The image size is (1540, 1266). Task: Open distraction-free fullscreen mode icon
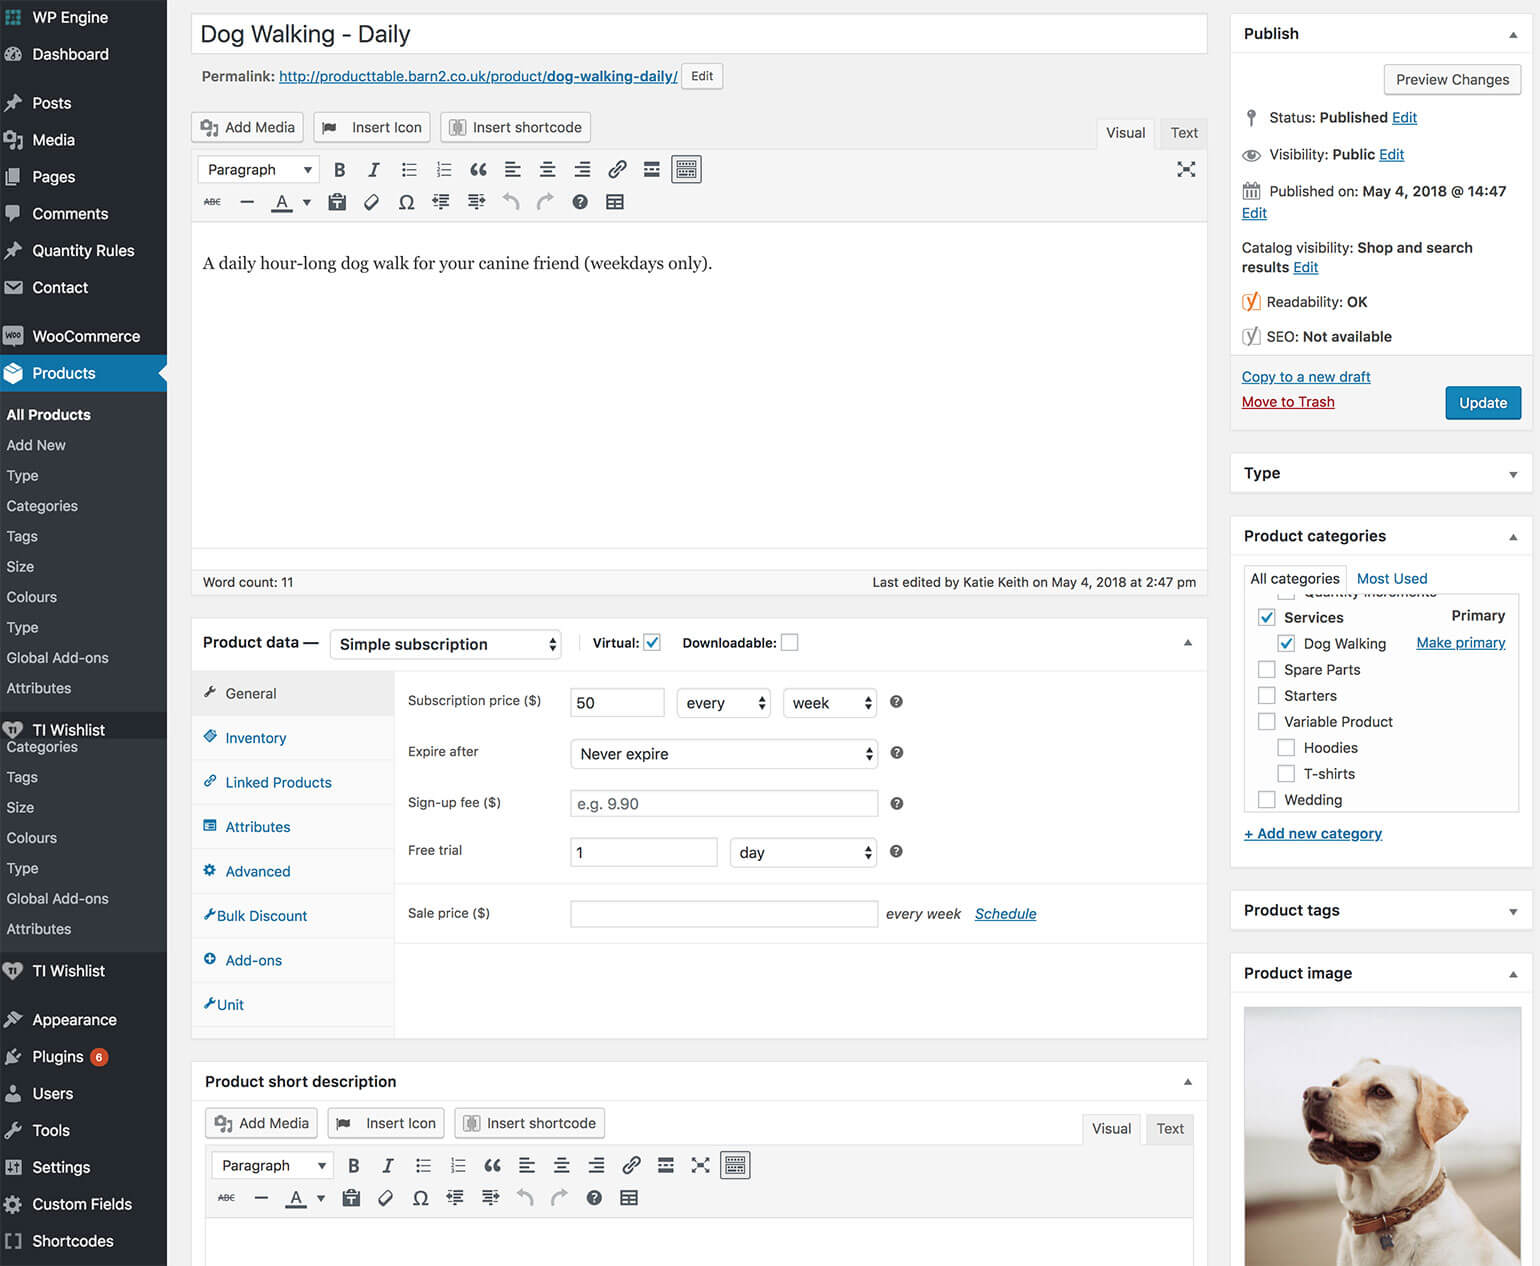coord(1186,170)
